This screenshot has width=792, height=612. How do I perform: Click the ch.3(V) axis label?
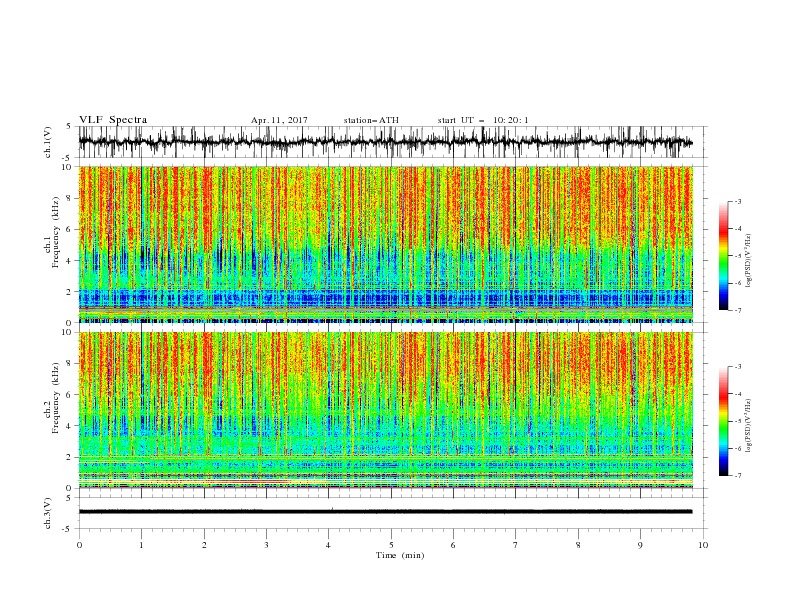(48, 513)
